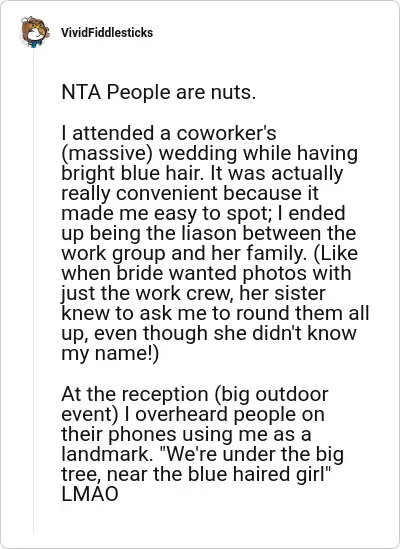Click the 'I attended a coworker's' line

coord(169,133)
